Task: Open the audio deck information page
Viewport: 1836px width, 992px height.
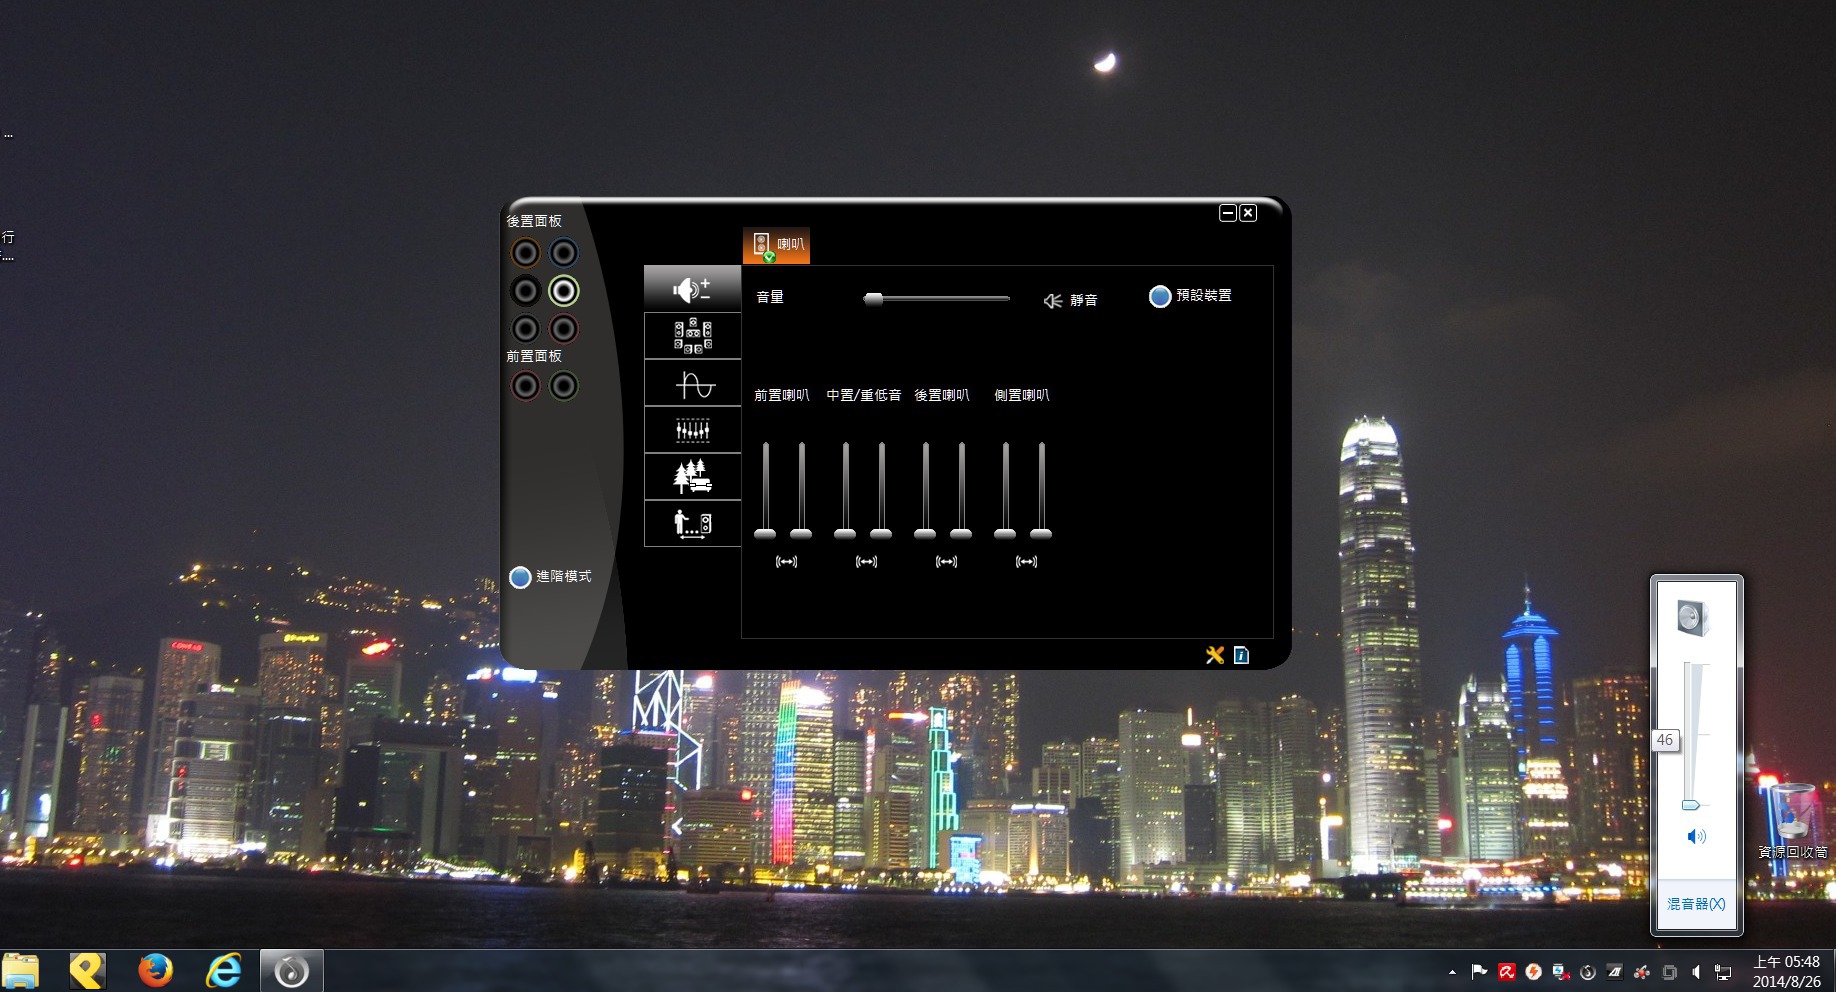Action: pyautogui.click(x=1241, y=655)
